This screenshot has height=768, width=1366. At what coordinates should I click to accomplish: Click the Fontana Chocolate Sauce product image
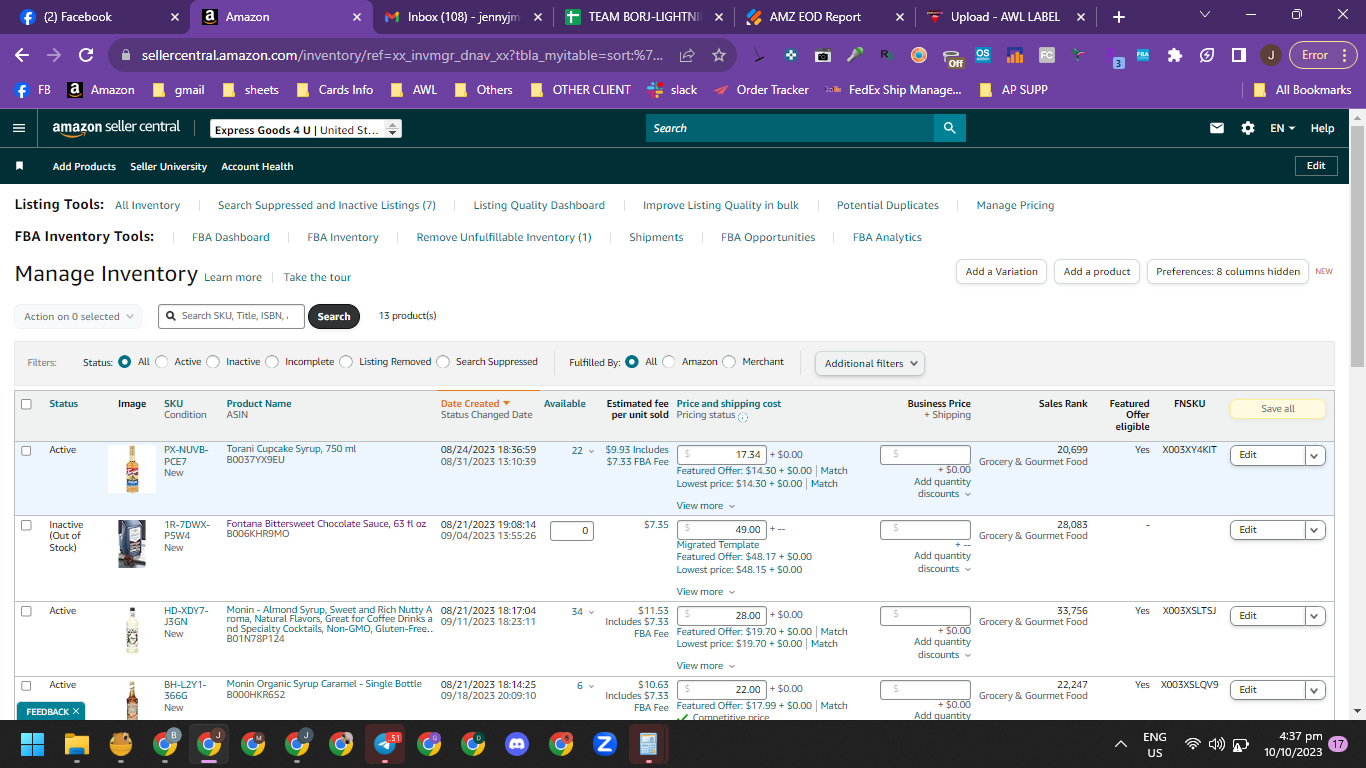pos(132,544)
